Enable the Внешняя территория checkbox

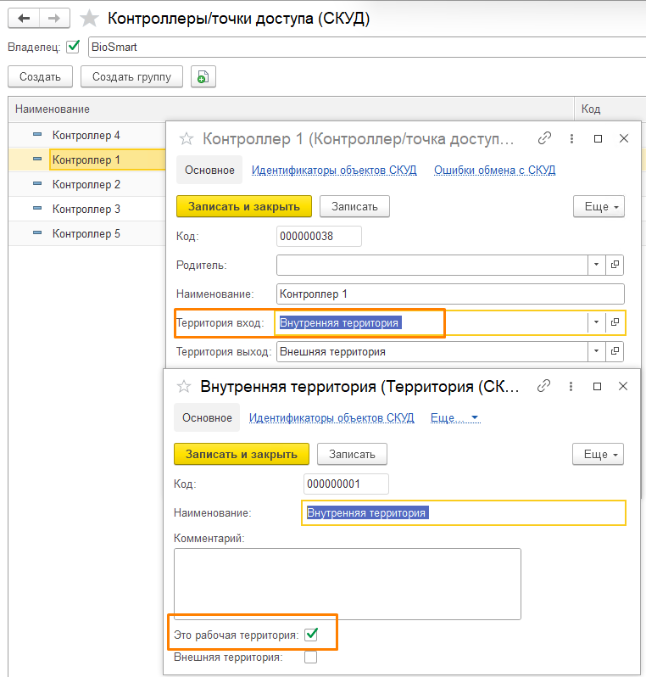(310, 658)
